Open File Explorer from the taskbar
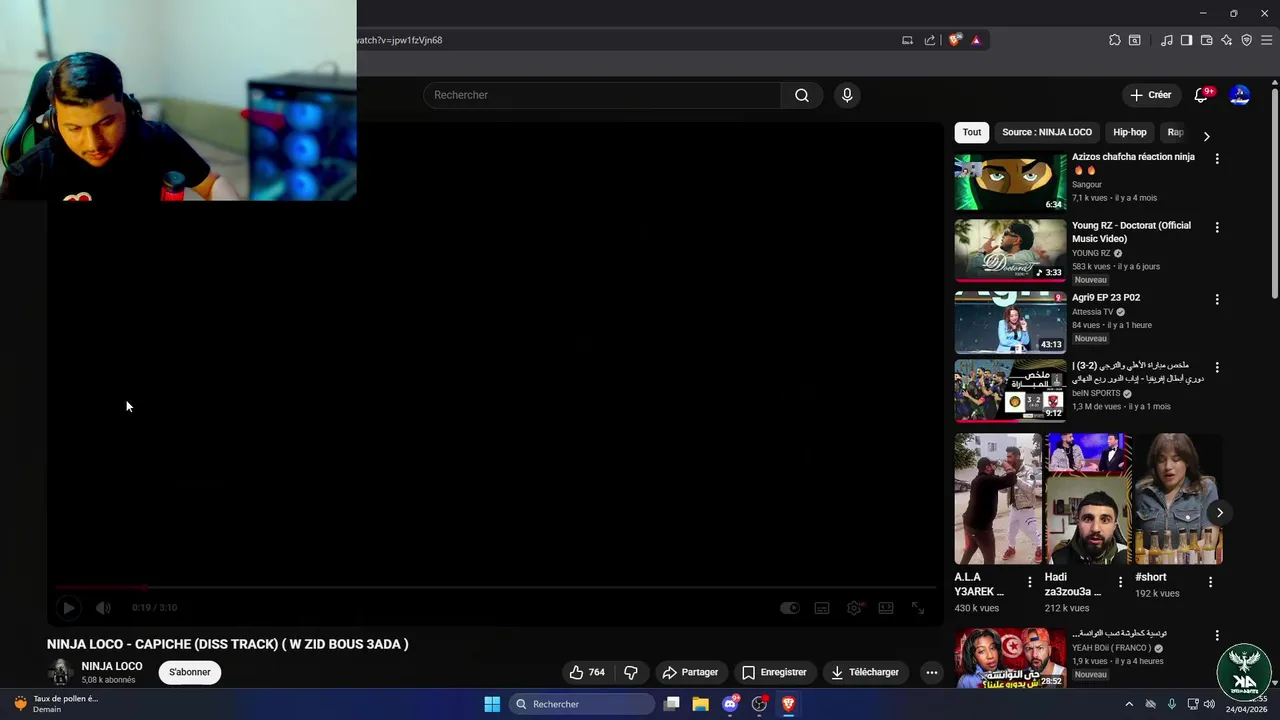Image resolution: width=1280 pixels, height=720 pixels. click(x=700, y=704)
